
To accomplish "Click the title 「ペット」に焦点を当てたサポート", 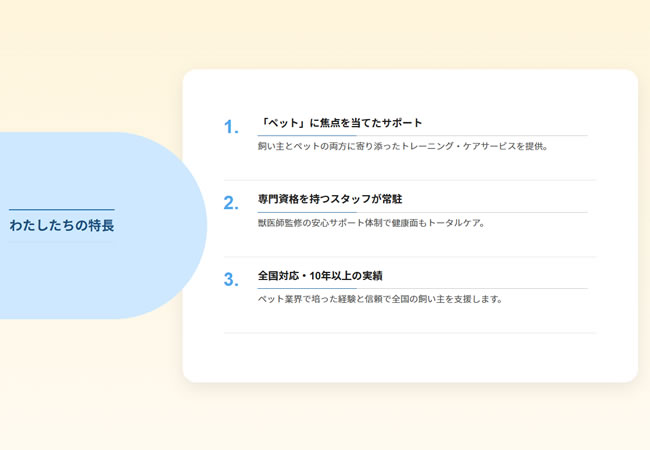I will pyautogui.click(x=340, y=123).
